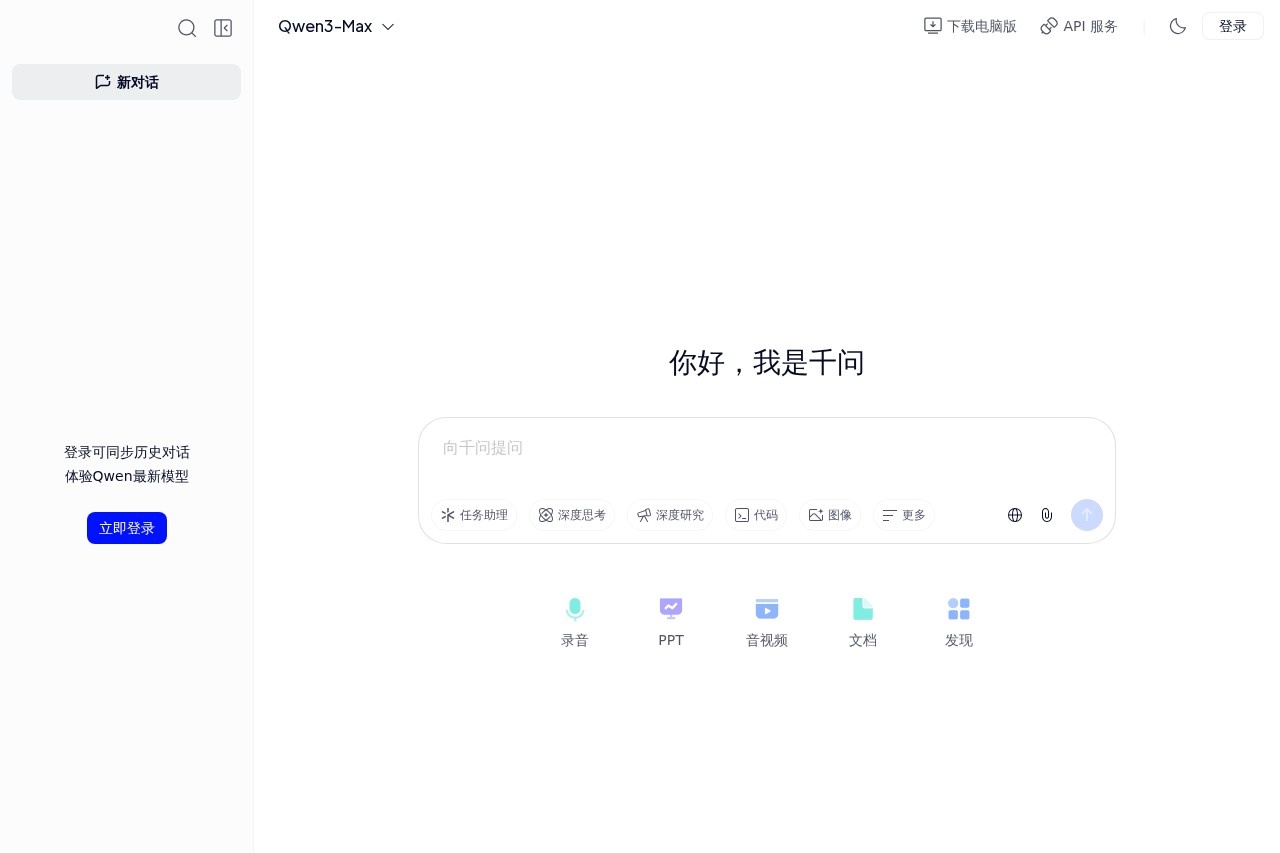Switch to dark mode with the moon icon
Viewport: 1280px width, 853px height.
click(1178, 26)
